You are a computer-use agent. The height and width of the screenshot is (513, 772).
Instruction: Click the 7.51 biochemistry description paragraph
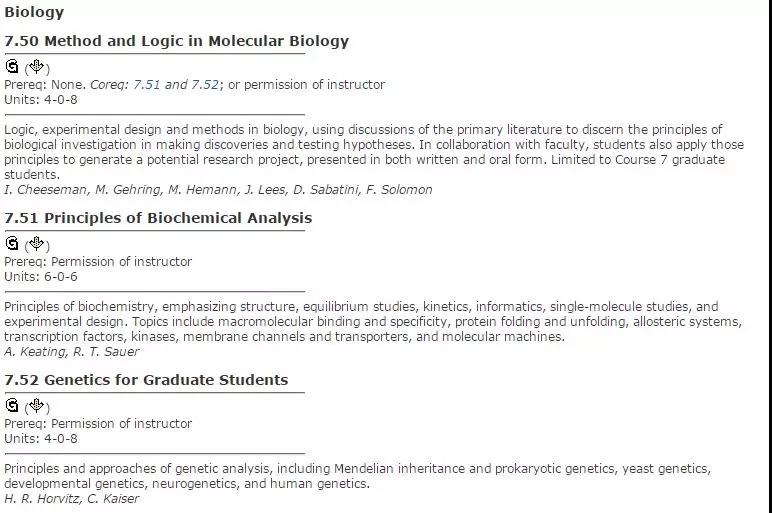(373, 321)
